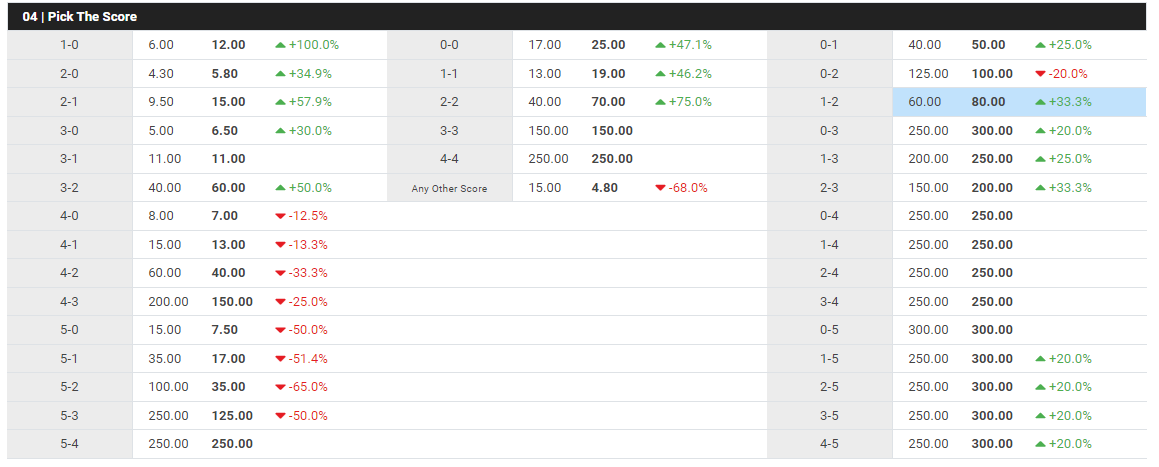This screenshot has height=467, width=1159.
Task: Select 5-0 score odds 7.50
Action: [x=225, y=330]
